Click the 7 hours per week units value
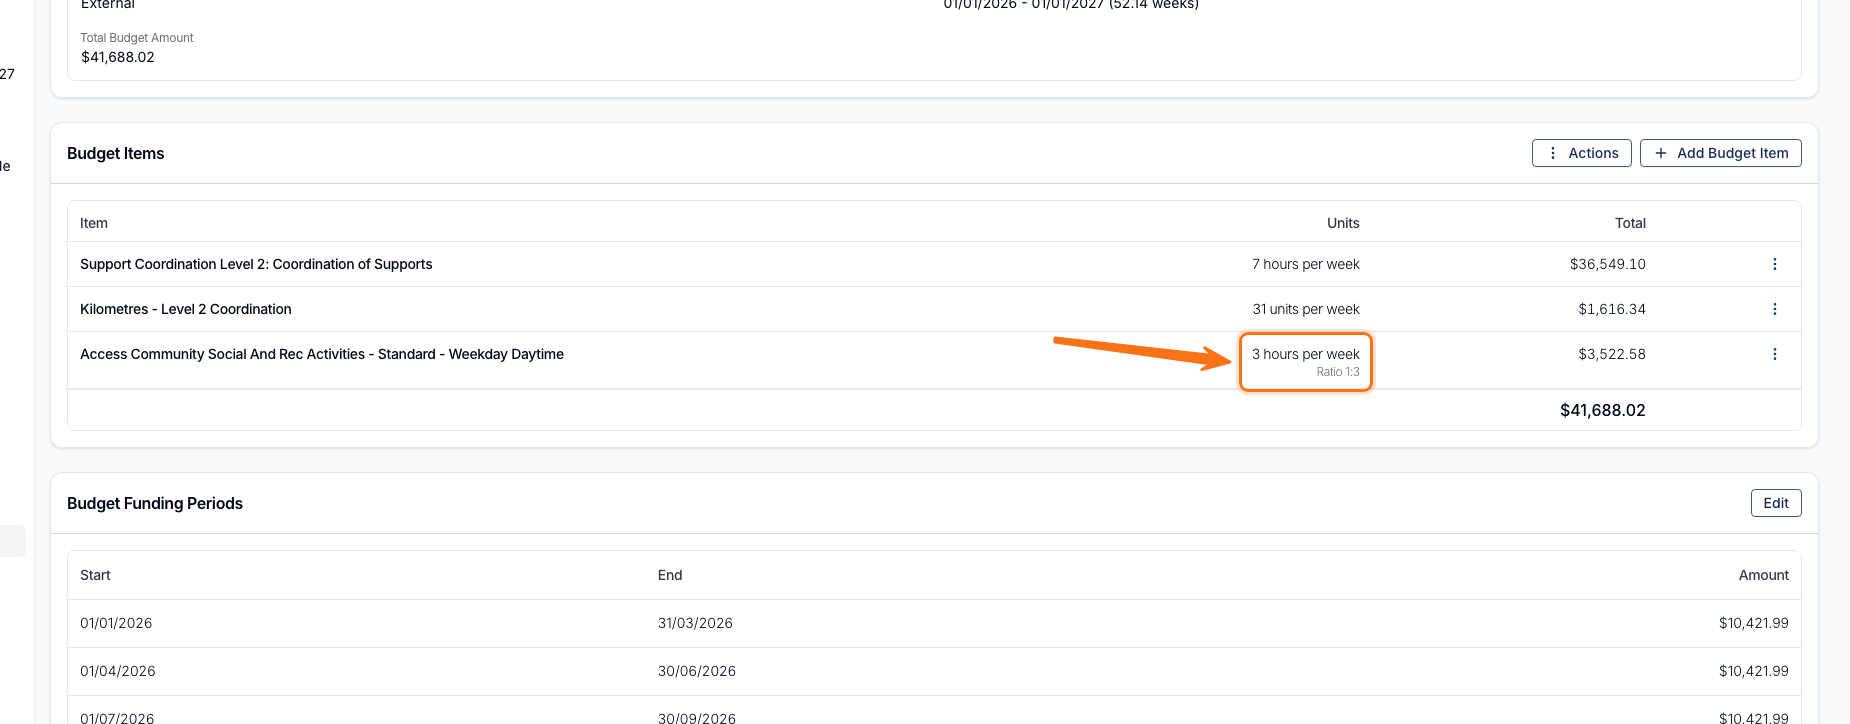This screenshot has width=1850, height=724. pos(1306,264)
